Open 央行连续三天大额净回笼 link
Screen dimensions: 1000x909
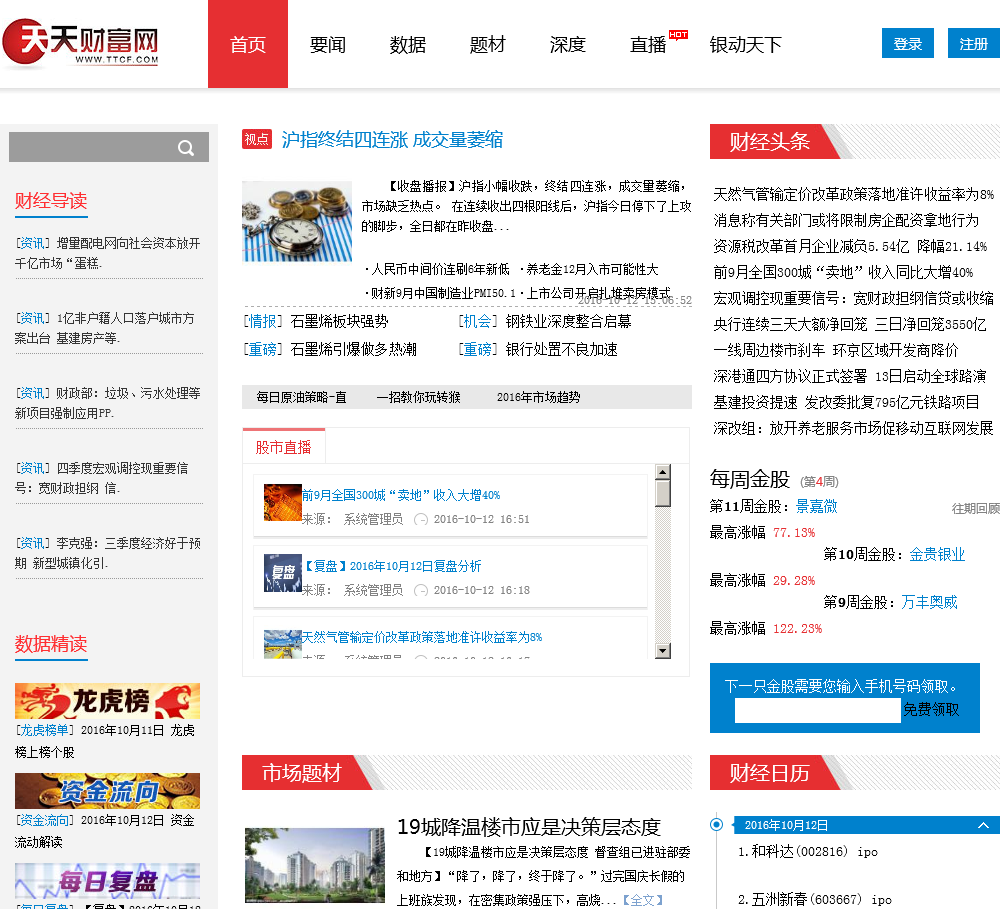click(x=849, y=324)
